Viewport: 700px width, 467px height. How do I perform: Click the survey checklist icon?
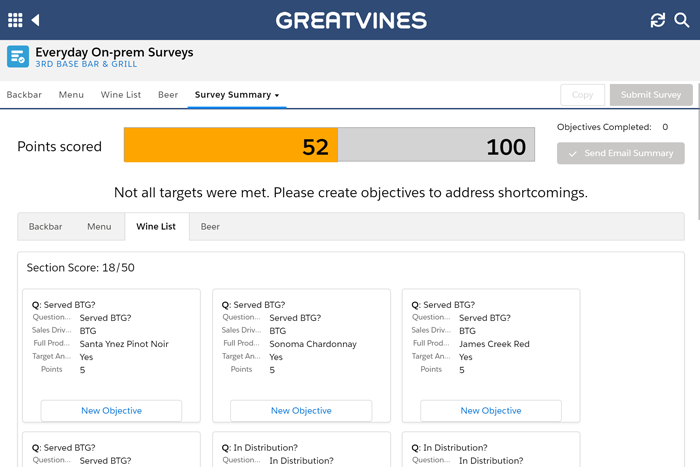[18, 57]
